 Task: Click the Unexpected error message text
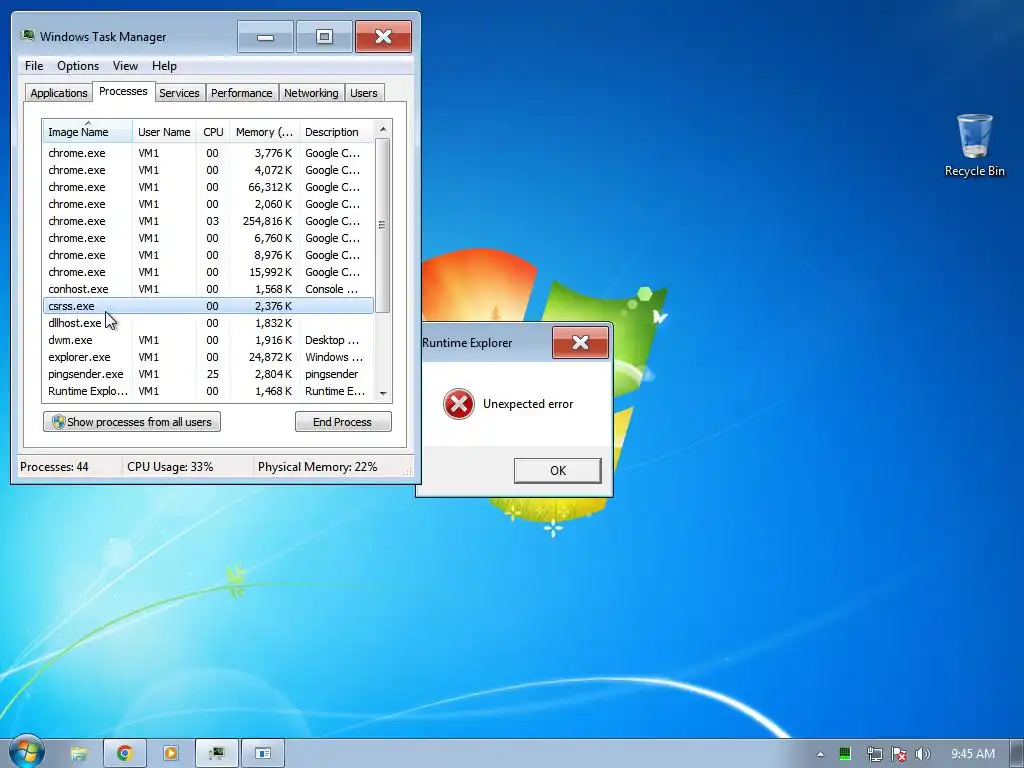point(528,404)
